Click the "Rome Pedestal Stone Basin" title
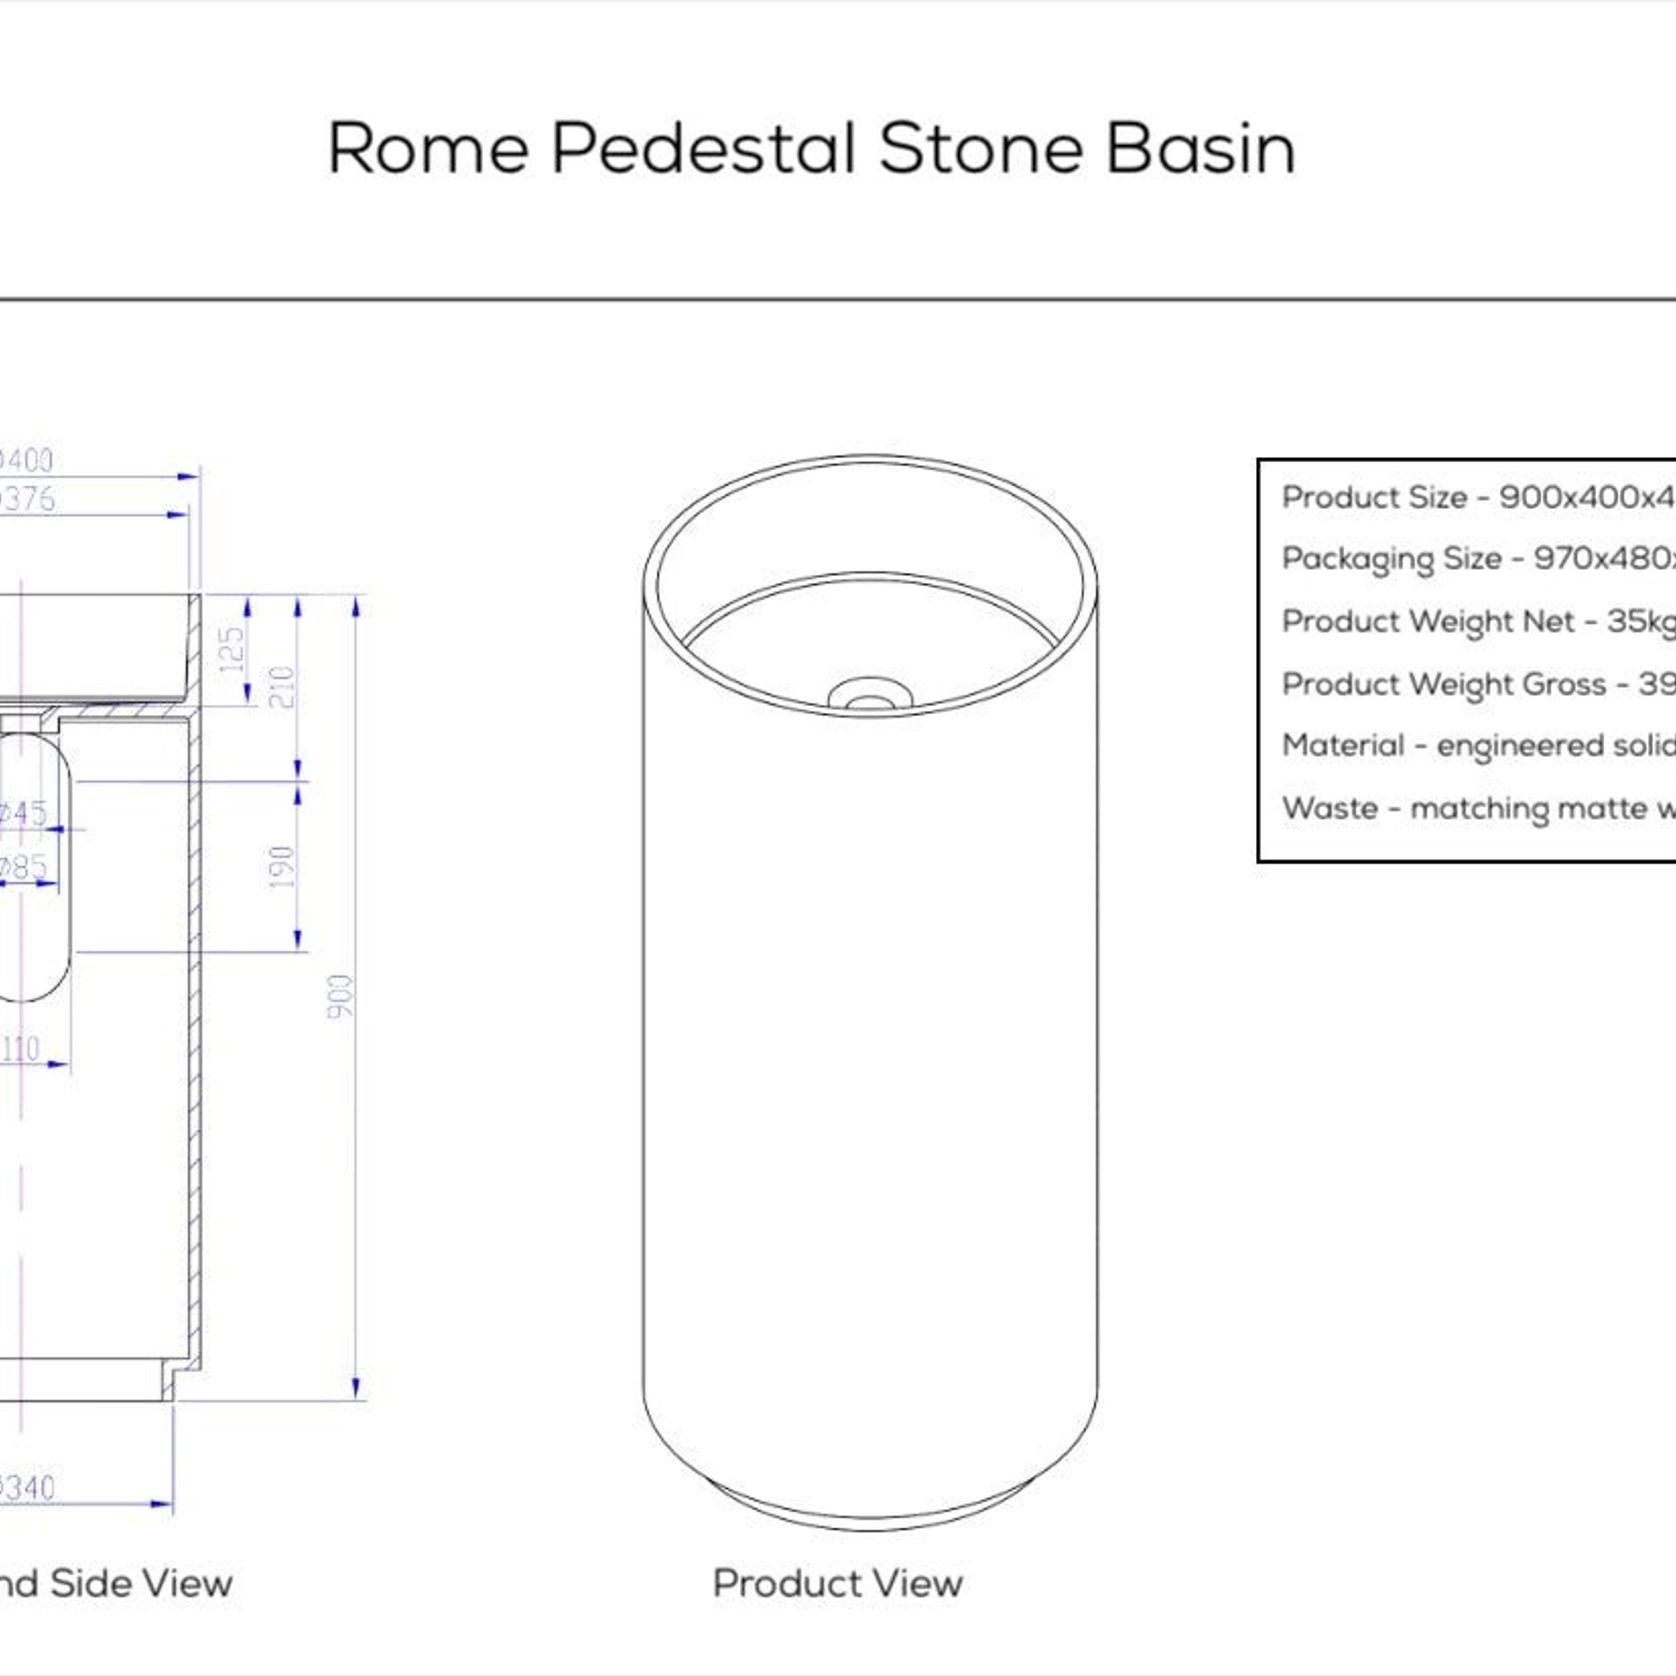The height and width of the screenshot is (1676, 1676). click(x=811, y=149)
